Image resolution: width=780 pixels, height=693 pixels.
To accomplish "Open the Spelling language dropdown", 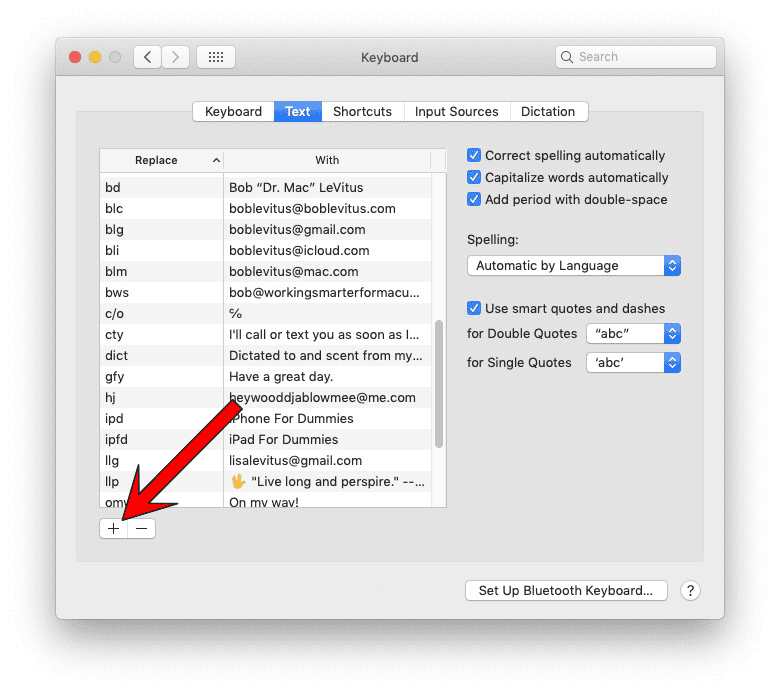I will pyautogui.click(x=573, y=266).
